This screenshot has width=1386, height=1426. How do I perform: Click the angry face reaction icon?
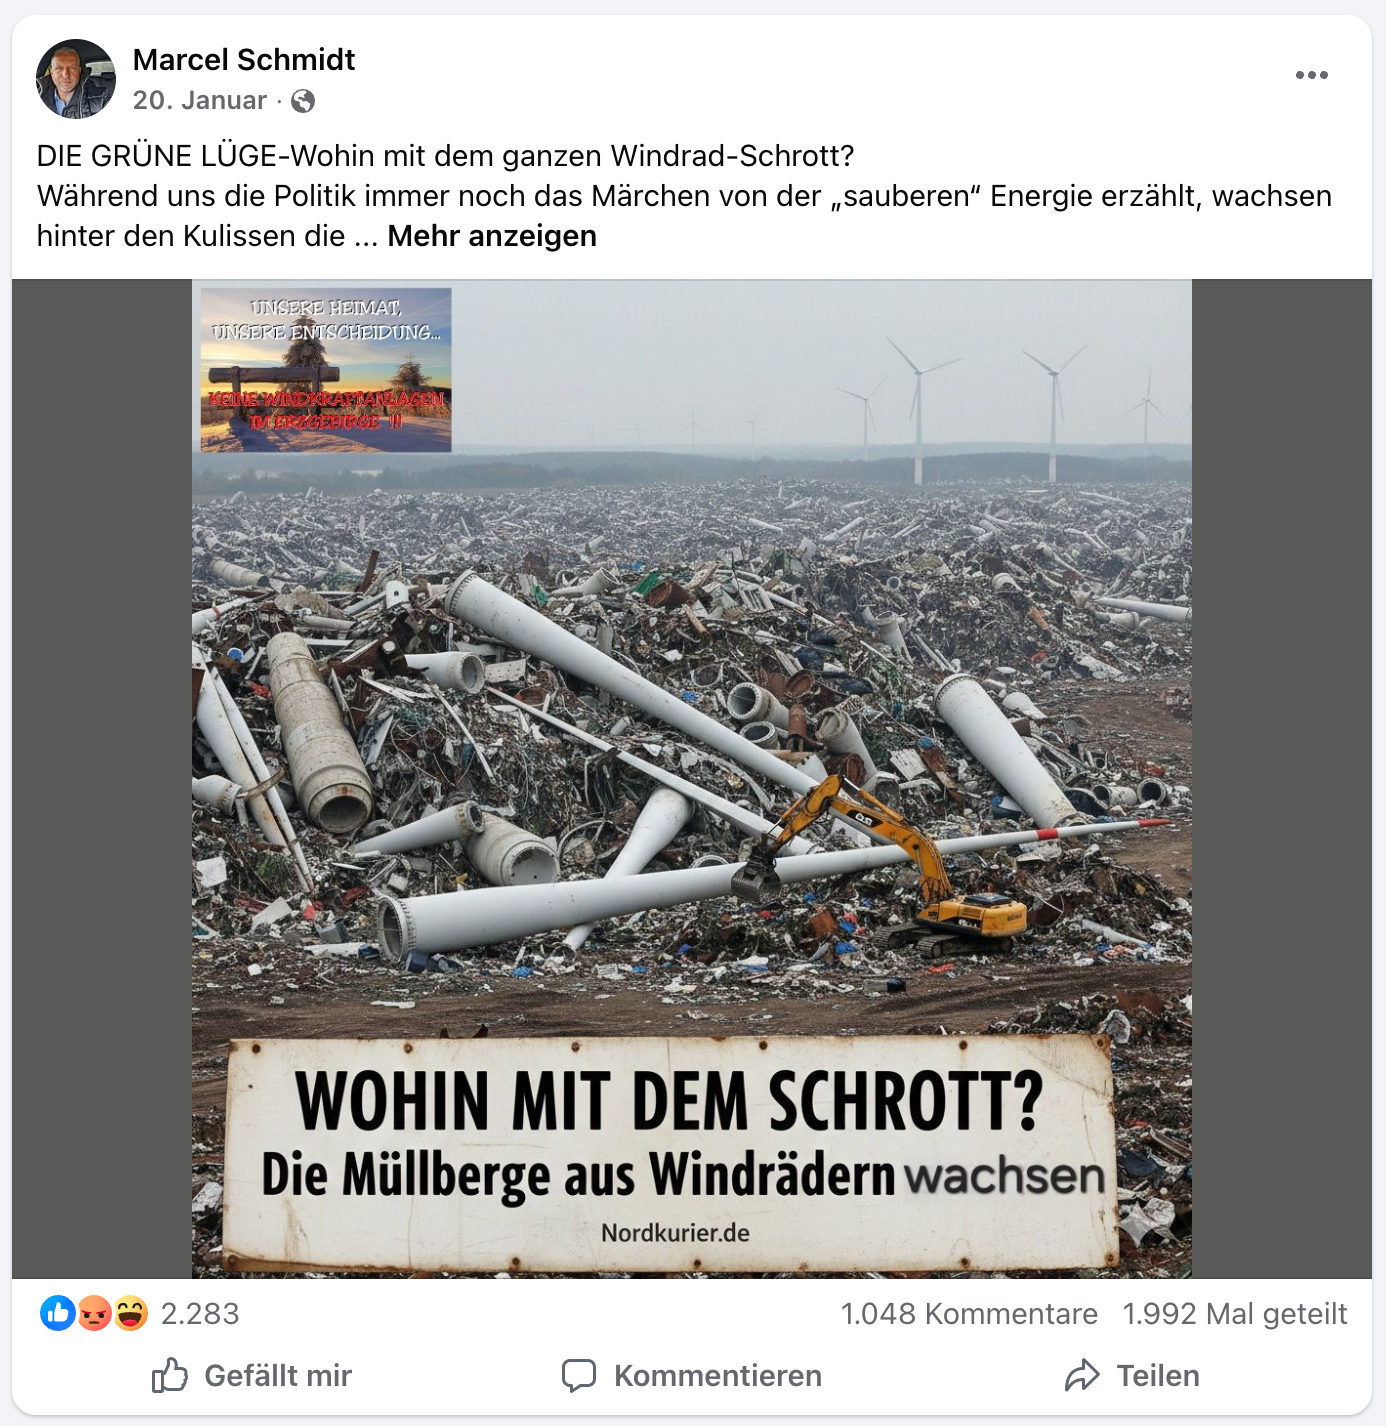tap(95, 1313)
